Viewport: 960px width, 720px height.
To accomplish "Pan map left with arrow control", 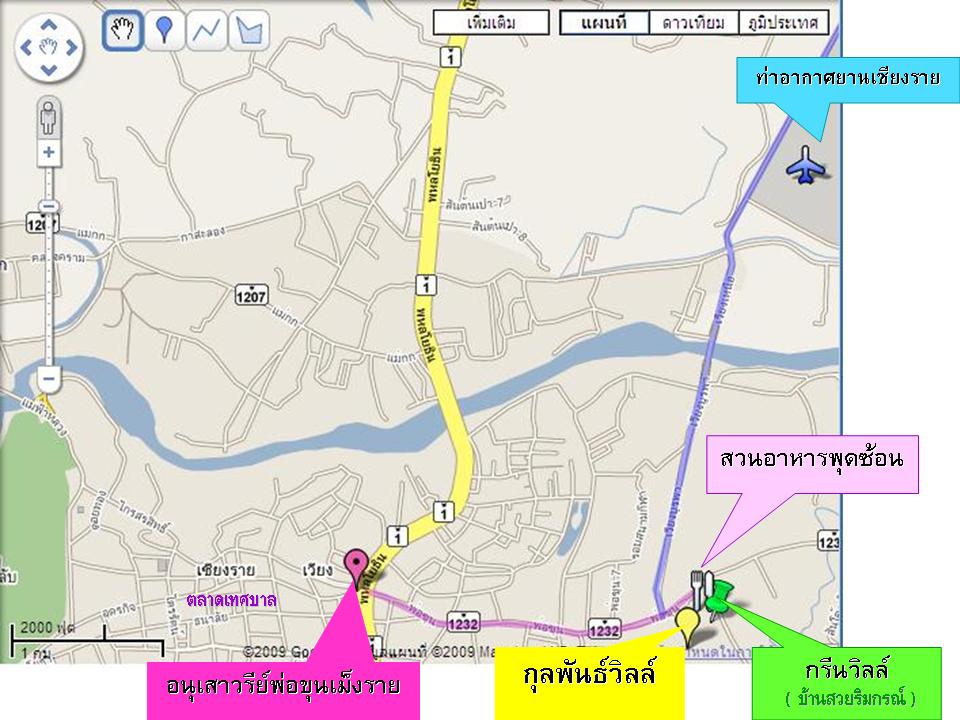I will [26, 47].
